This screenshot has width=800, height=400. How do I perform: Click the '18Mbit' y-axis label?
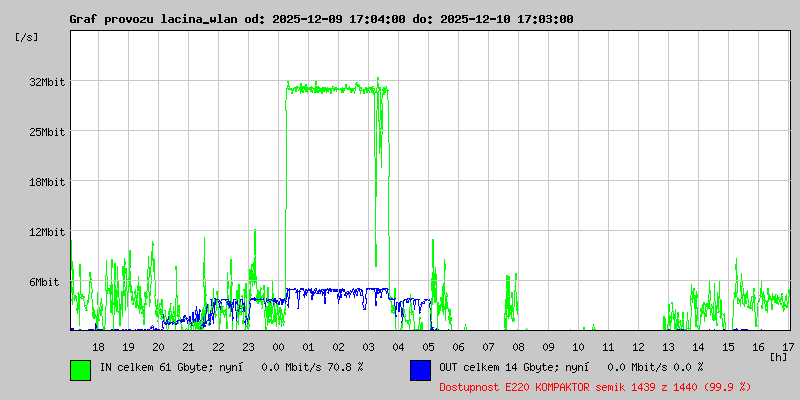(47, 182)
